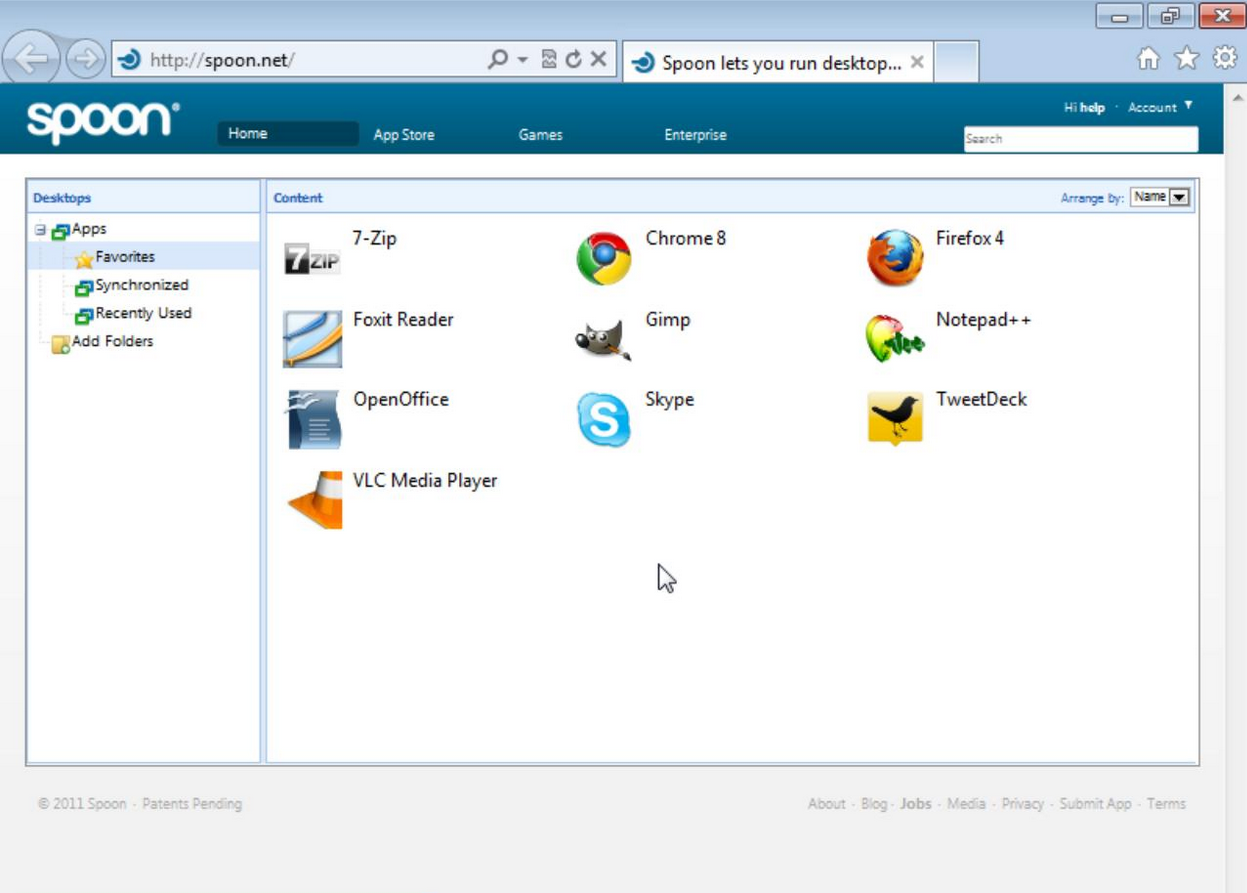Click the Spoon logo in the header

(x=103, y=121)
